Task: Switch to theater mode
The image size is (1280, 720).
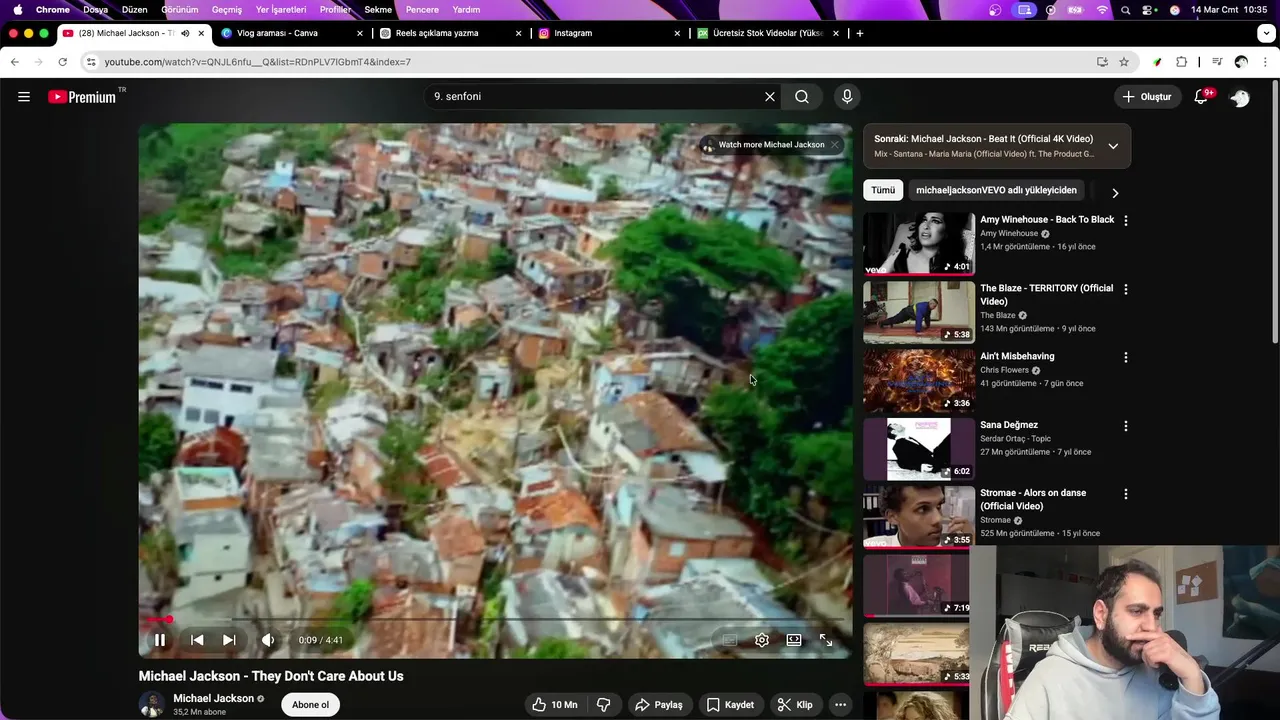Action: coord(794,640)
